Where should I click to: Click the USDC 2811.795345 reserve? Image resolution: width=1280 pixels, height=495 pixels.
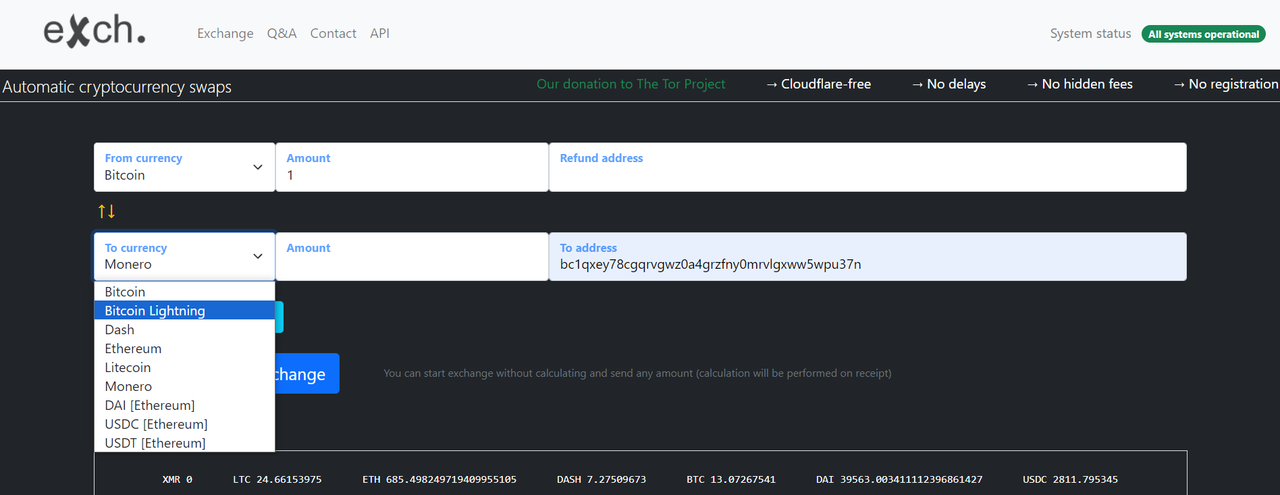1070,480
